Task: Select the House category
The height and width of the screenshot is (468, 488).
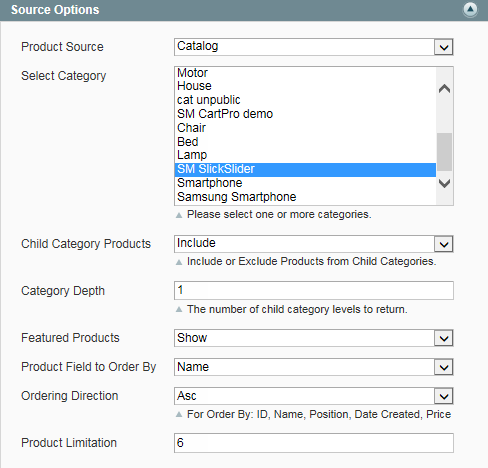Action: coord(305,86)
